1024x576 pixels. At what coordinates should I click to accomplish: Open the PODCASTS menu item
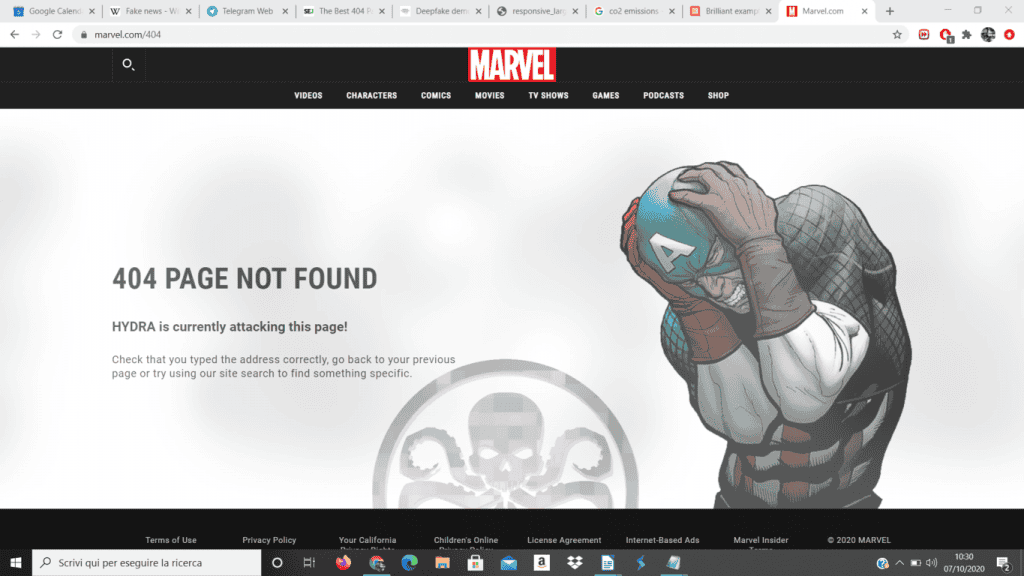664,95
